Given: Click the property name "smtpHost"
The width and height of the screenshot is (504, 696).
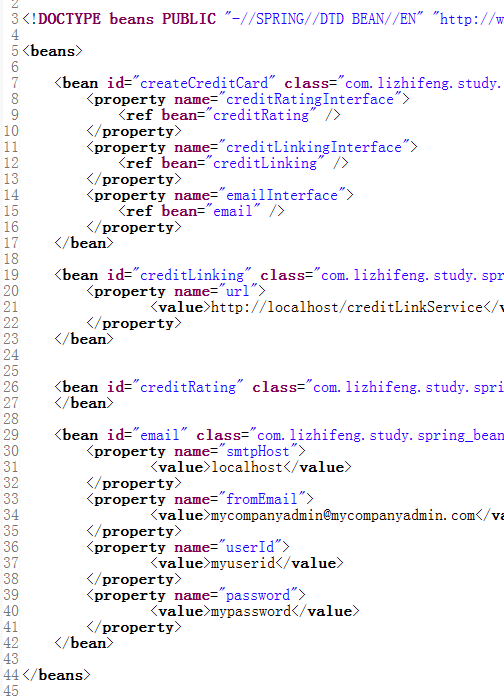Looking at the screenshot, I should (x=258, y=451).
